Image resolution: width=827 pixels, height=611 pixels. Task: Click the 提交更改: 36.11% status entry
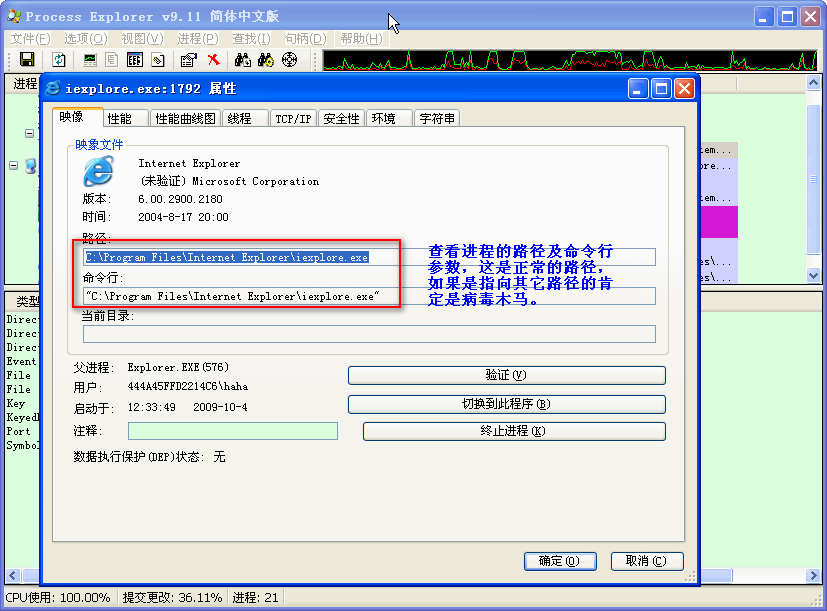(172, 598)
